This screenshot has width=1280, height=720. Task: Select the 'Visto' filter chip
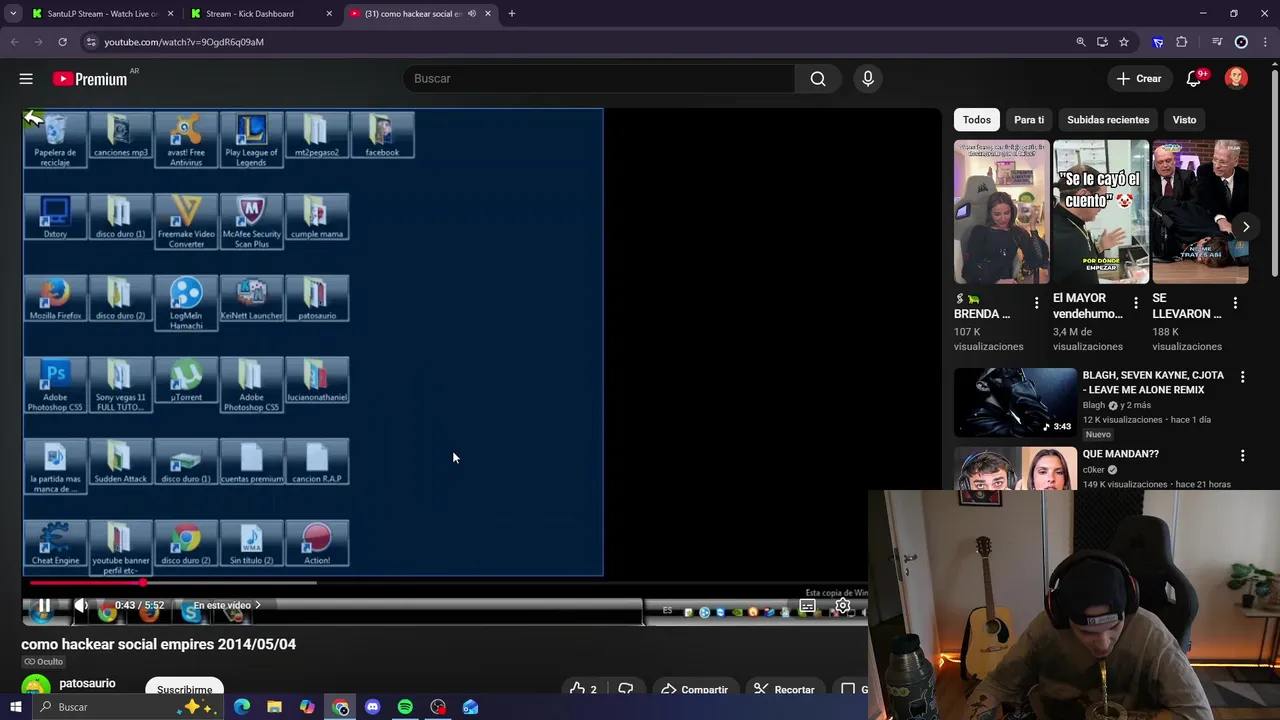click(1184, 120)
